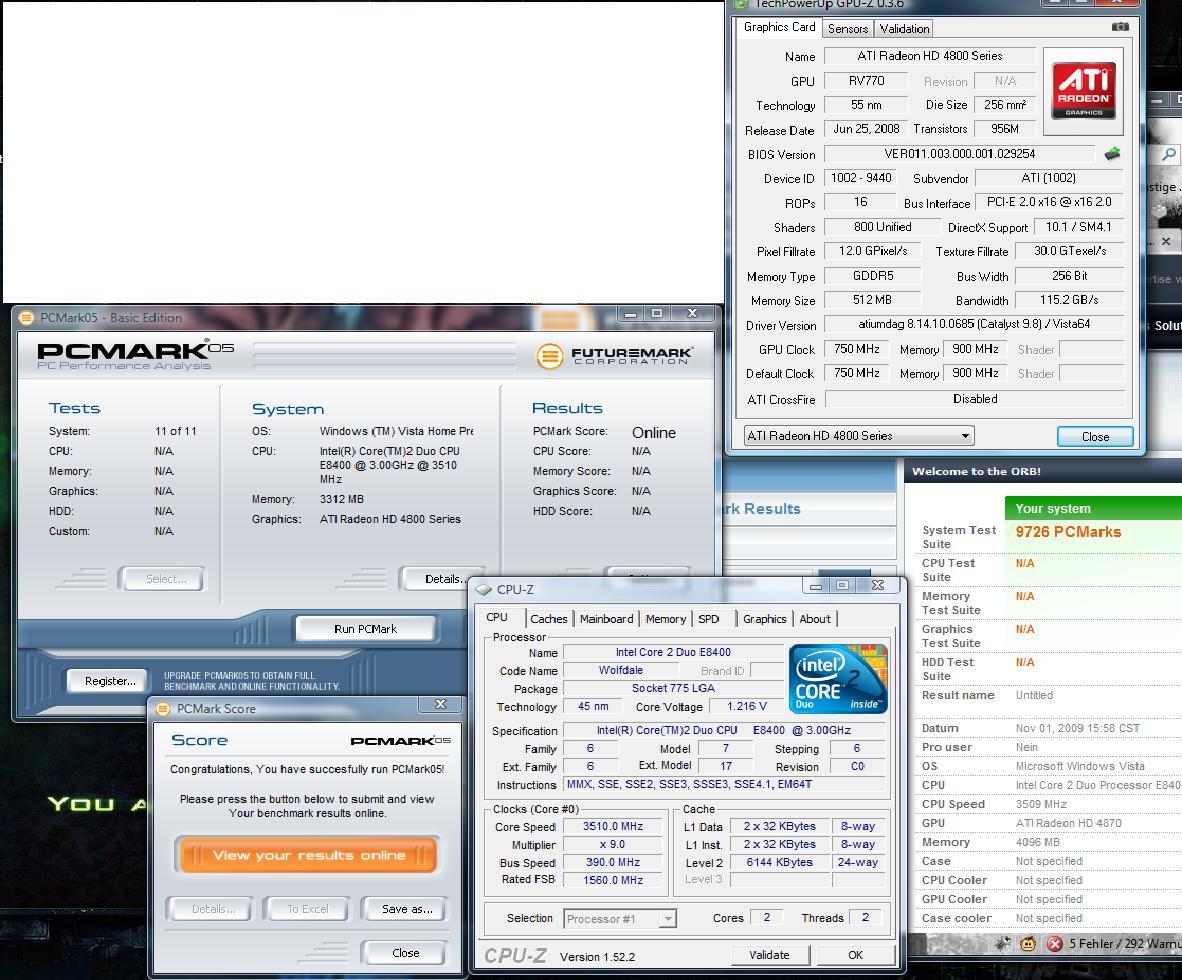The height and width of the screenshot is (980, 1182).
Task: Click the PCMark Score dialog title icon
Action: (x=162, y=709)
